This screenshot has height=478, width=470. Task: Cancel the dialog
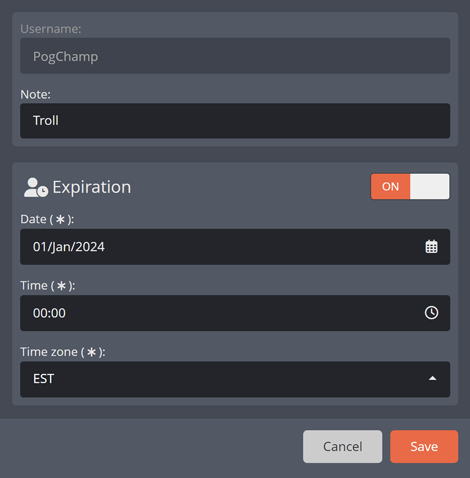(342, 446)
